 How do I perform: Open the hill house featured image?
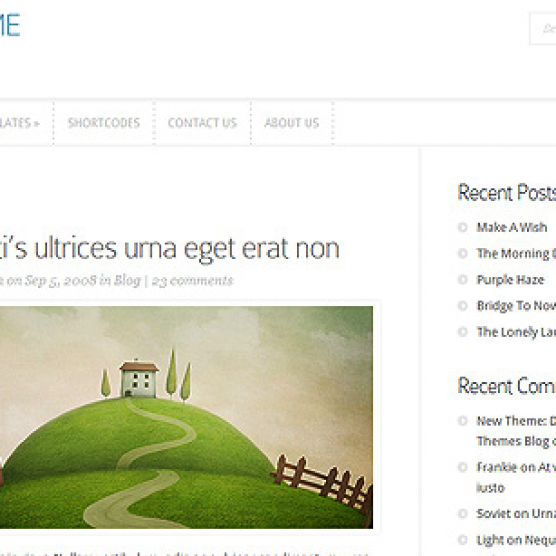click(186, 417)
